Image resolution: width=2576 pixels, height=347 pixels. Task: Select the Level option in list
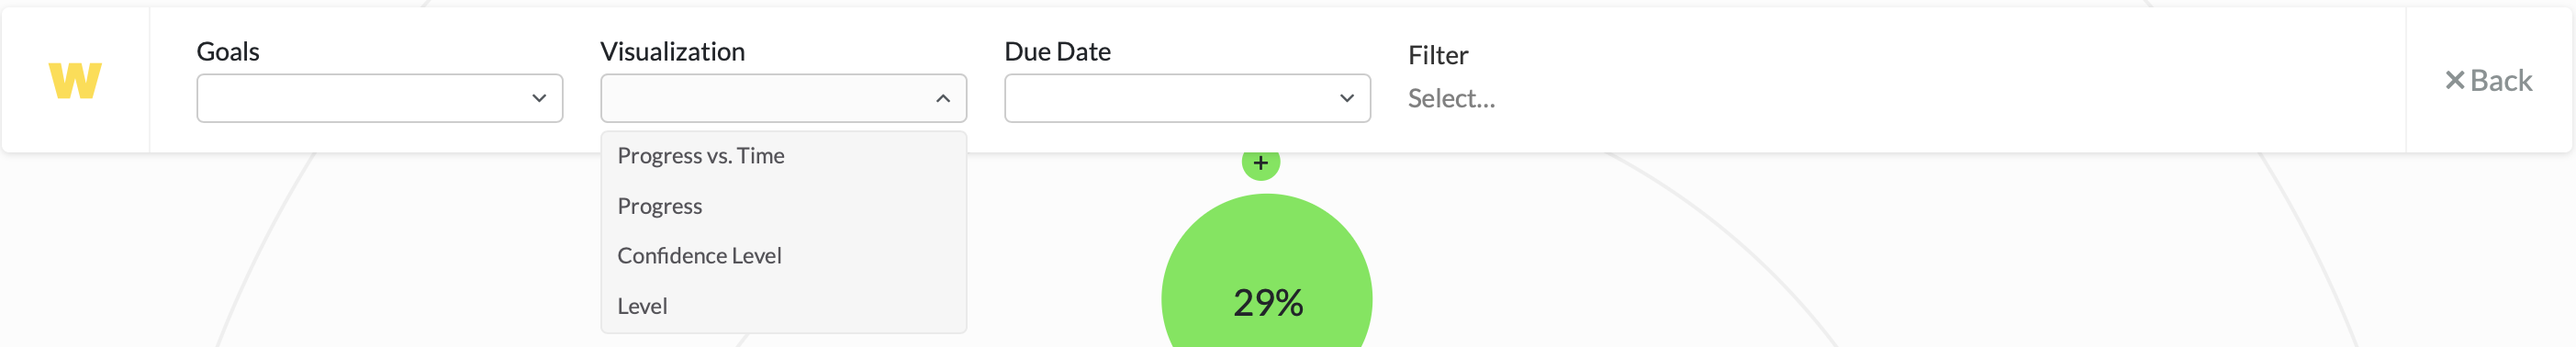[x=783, y=306]
